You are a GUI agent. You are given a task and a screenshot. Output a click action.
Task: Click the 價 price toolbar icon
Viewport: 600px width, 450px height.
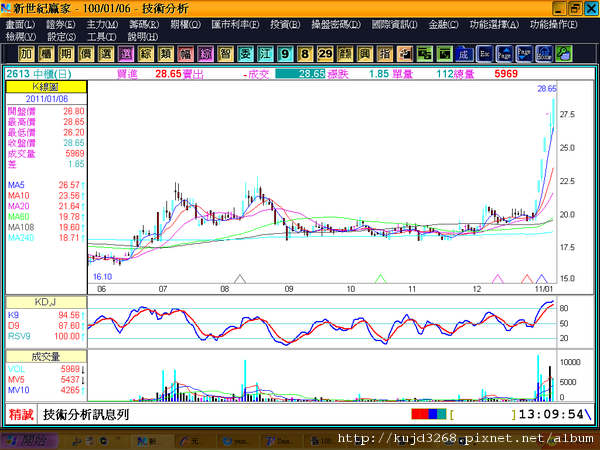tap(86, 54)
